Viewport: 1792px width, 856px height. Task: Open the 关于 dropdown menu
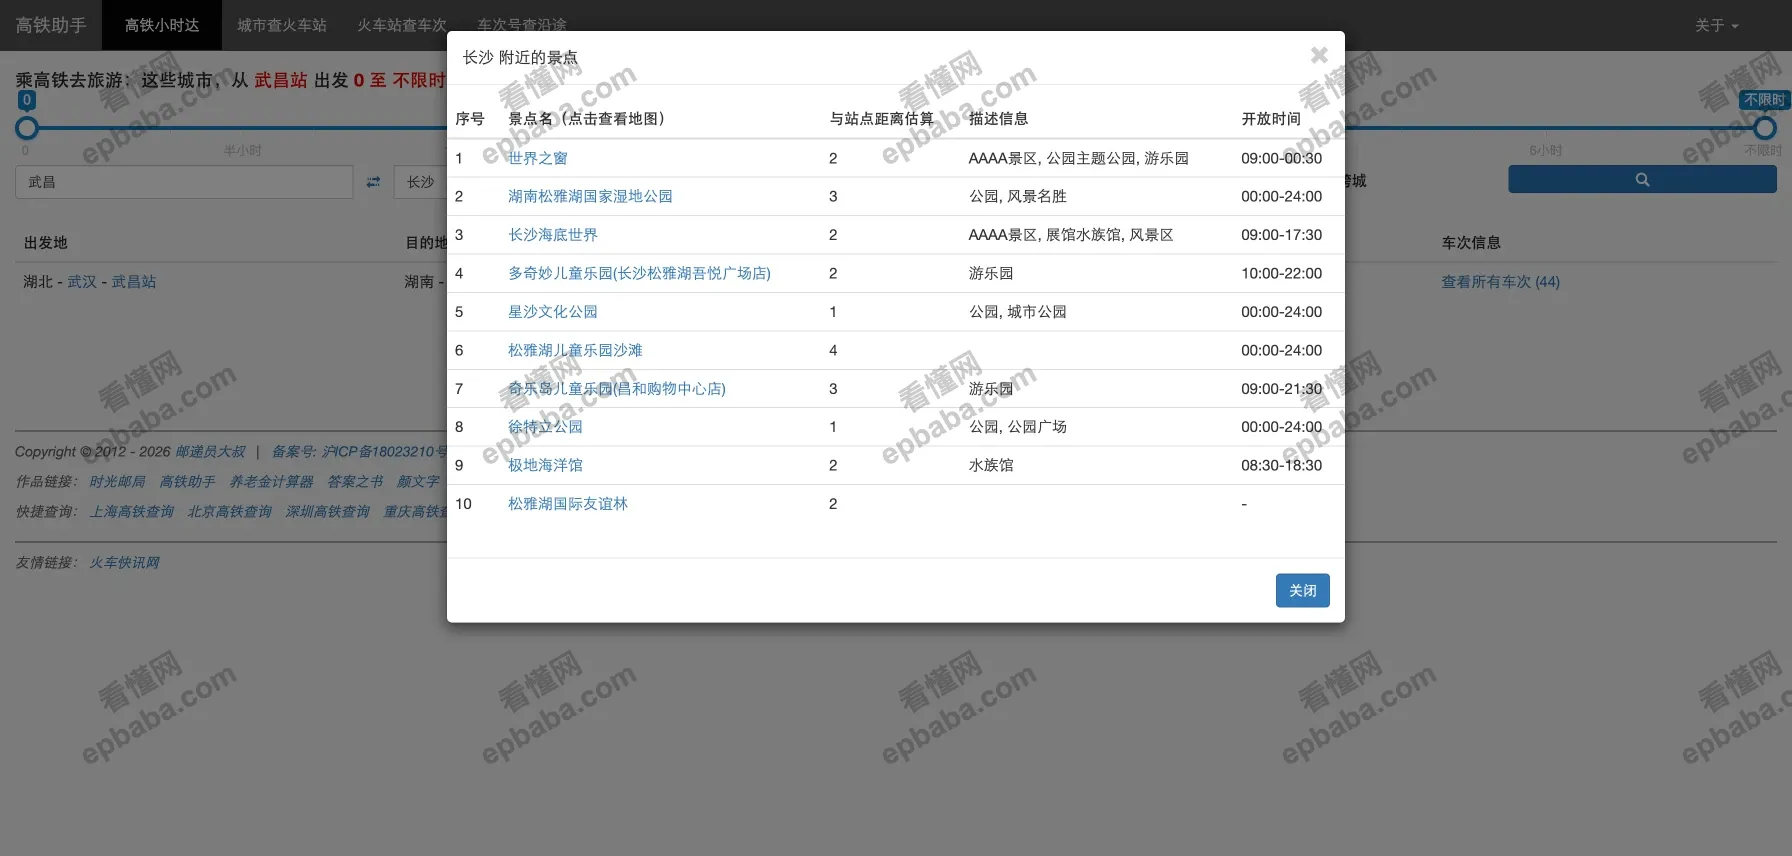(1716, 25)
